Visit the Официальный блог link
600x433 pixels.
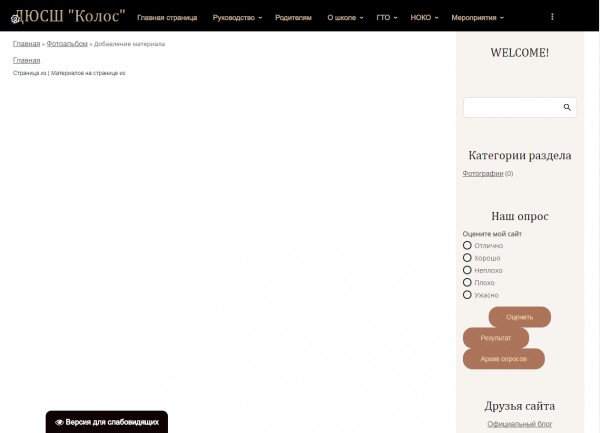click(520, 424)
